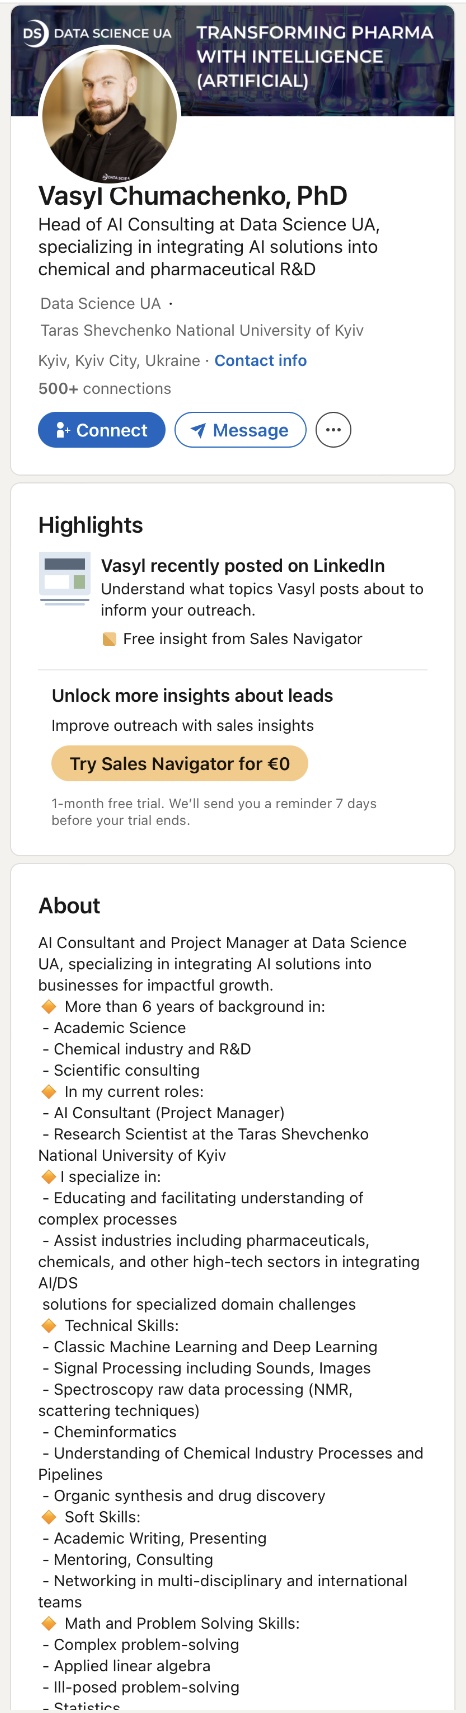Open the Data Science UA company link
This screenshot has height=1713, width=466.
click(x=100, y=303)
